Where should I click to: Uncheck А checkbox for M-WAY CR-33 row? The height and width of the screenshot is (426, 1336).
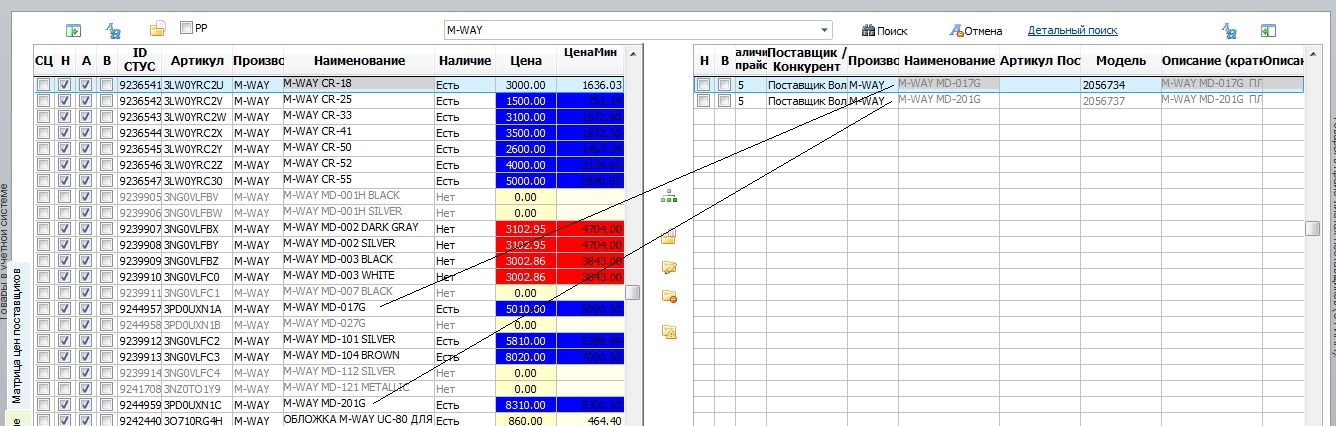click(x=86, y=117)
